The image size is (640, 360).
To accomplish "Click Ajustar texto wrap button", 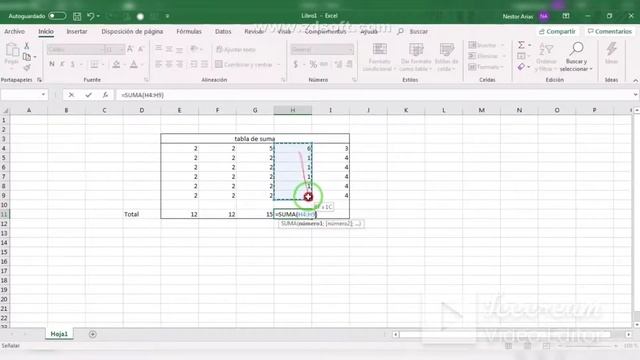I will tap(236, 49).
